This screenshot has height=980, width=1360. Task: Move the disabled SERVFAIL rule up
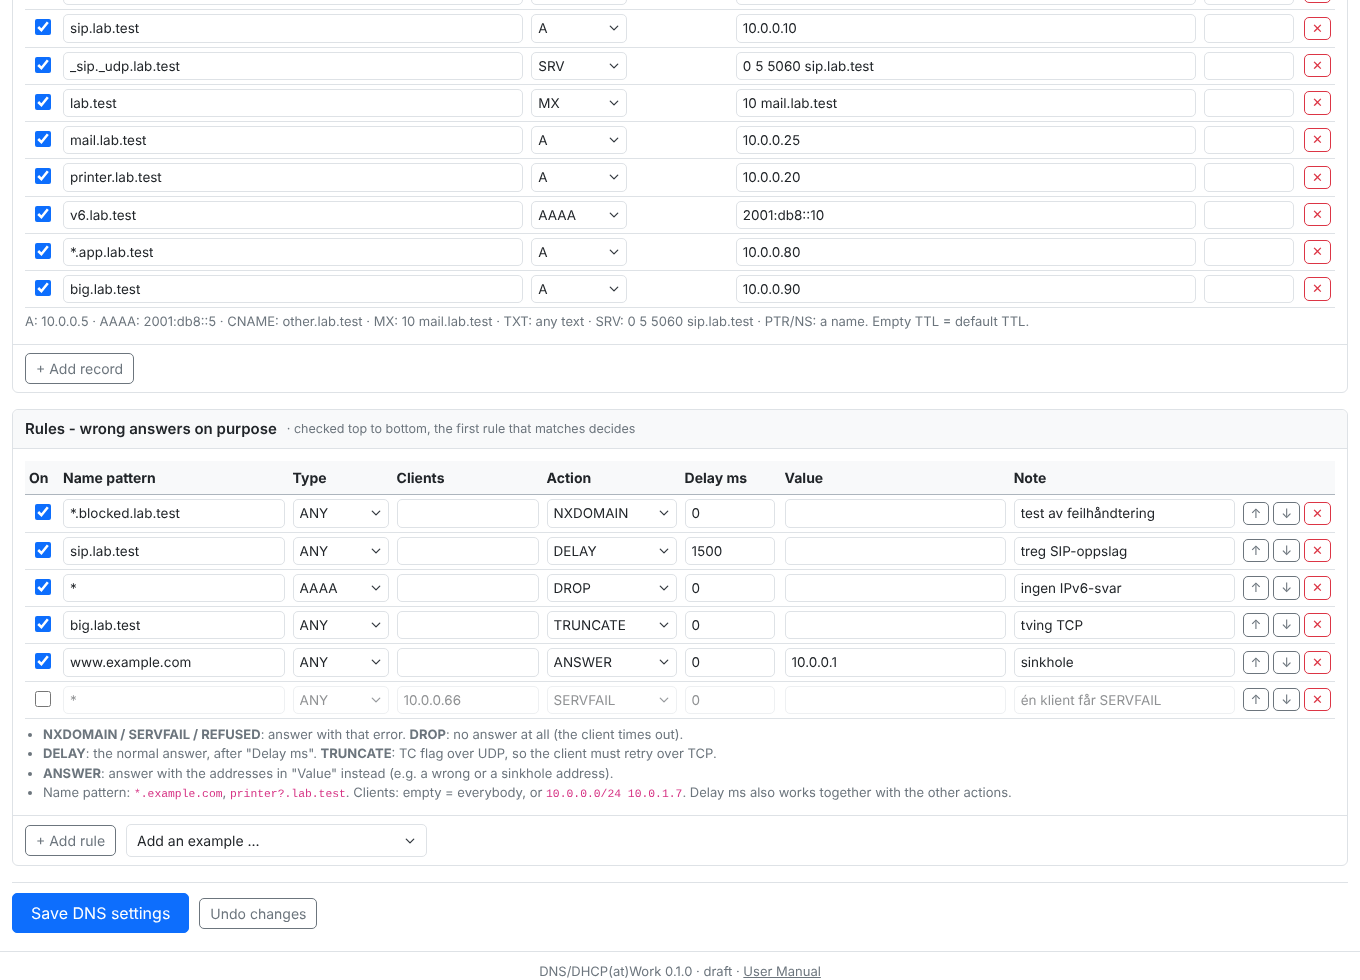click(1256, 700)
